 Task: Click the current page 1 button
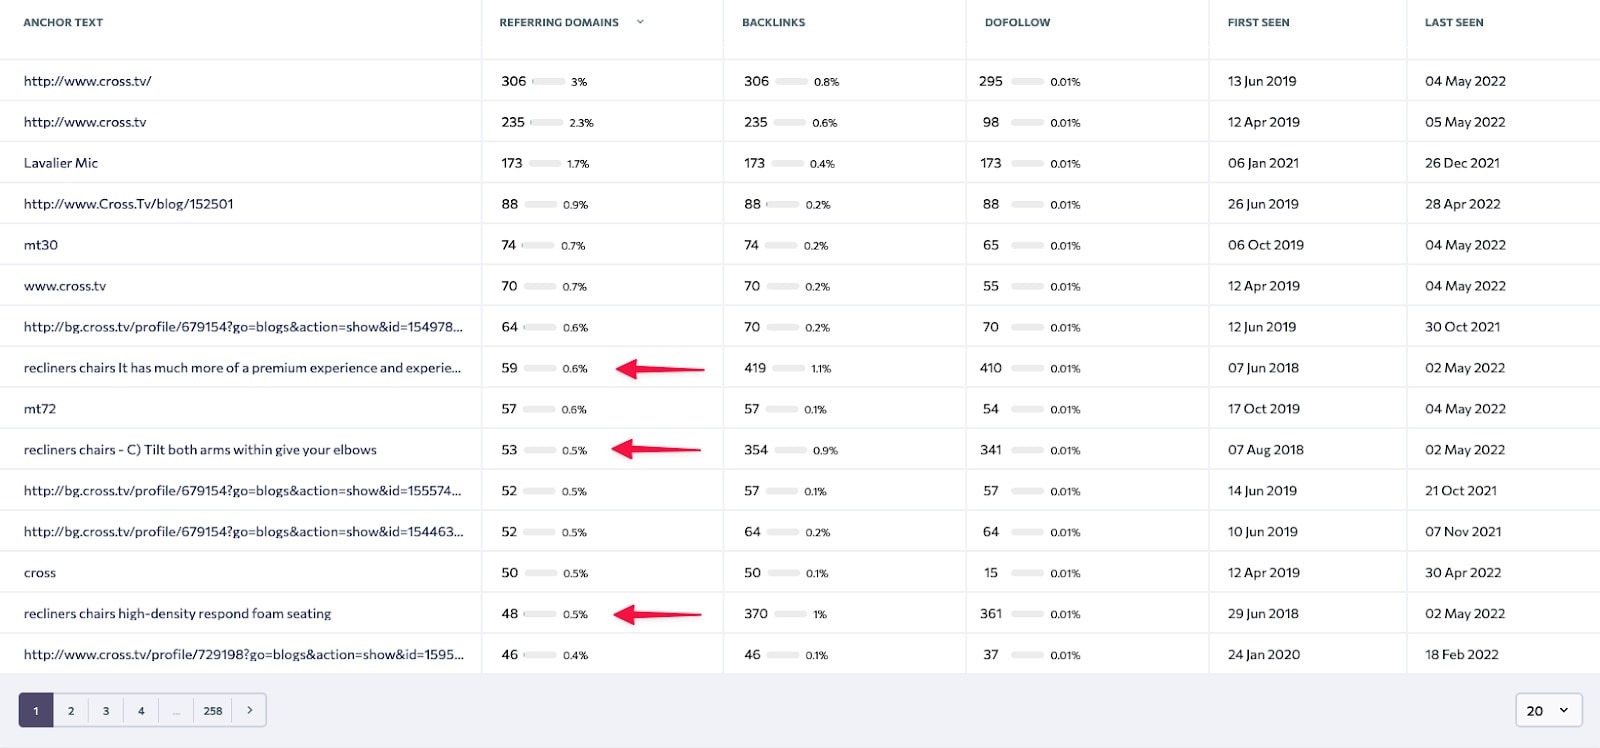[x=36, y=710]
